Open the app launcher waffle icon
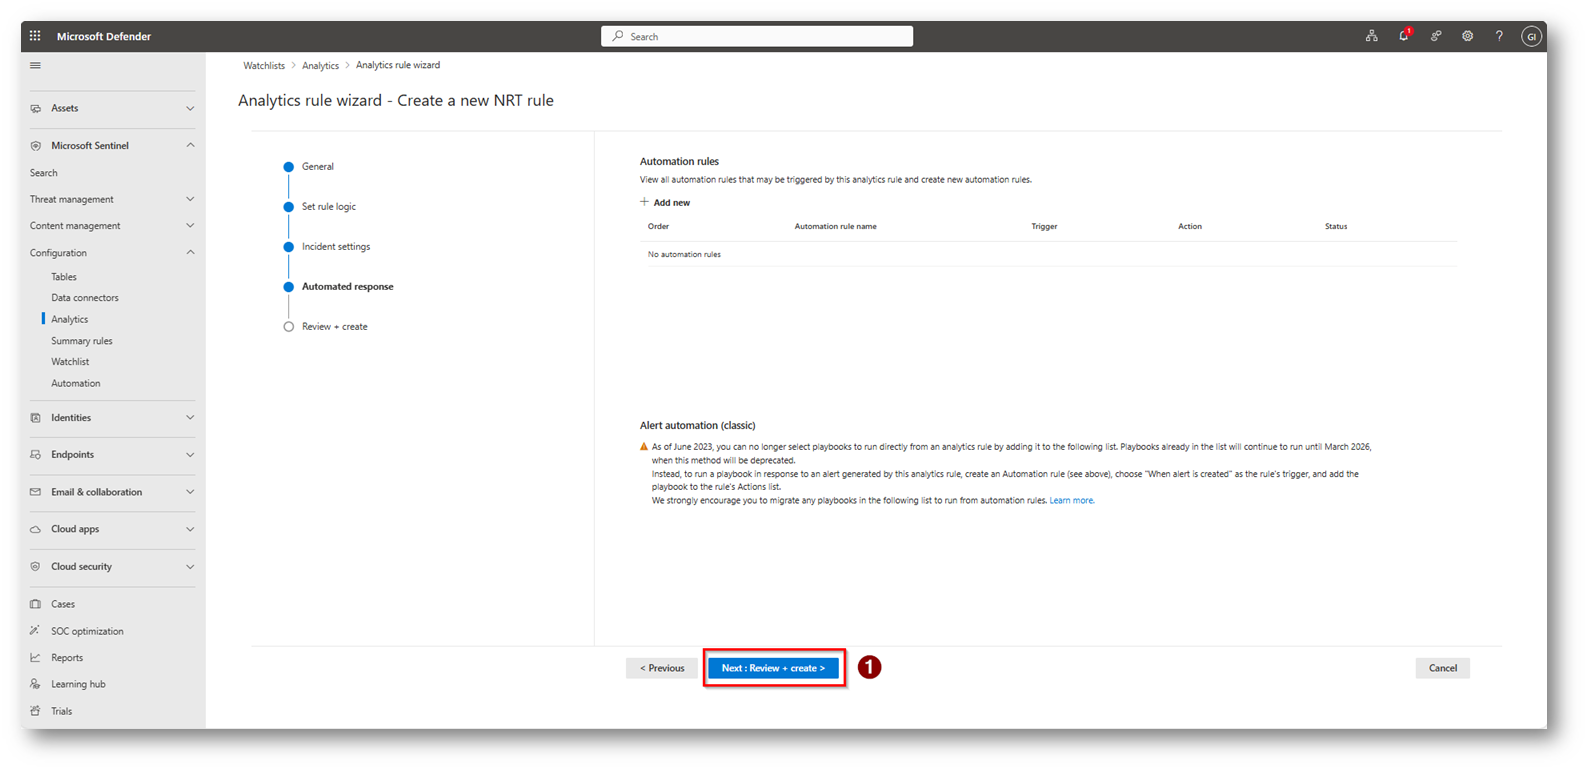 click(x=35, y=36)
